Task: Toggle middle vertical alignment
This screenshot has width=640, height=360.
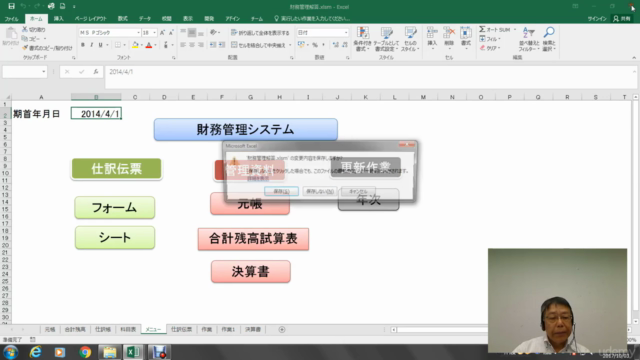Action: 191,33
